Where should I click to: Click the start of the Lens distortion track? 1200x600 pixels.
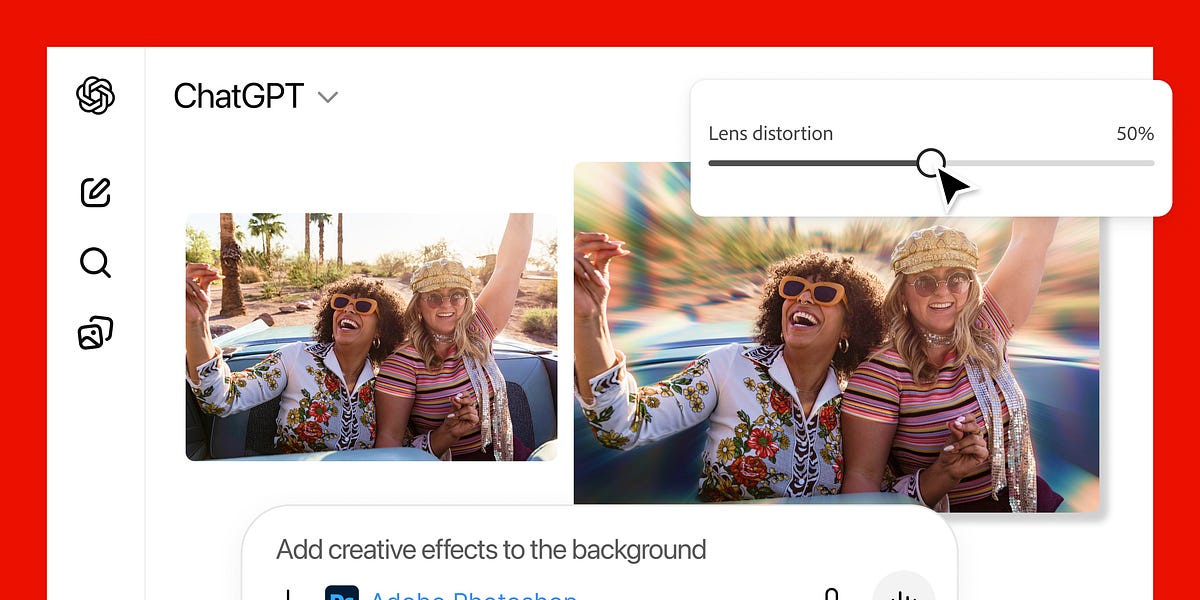click(x=712, y=162)
